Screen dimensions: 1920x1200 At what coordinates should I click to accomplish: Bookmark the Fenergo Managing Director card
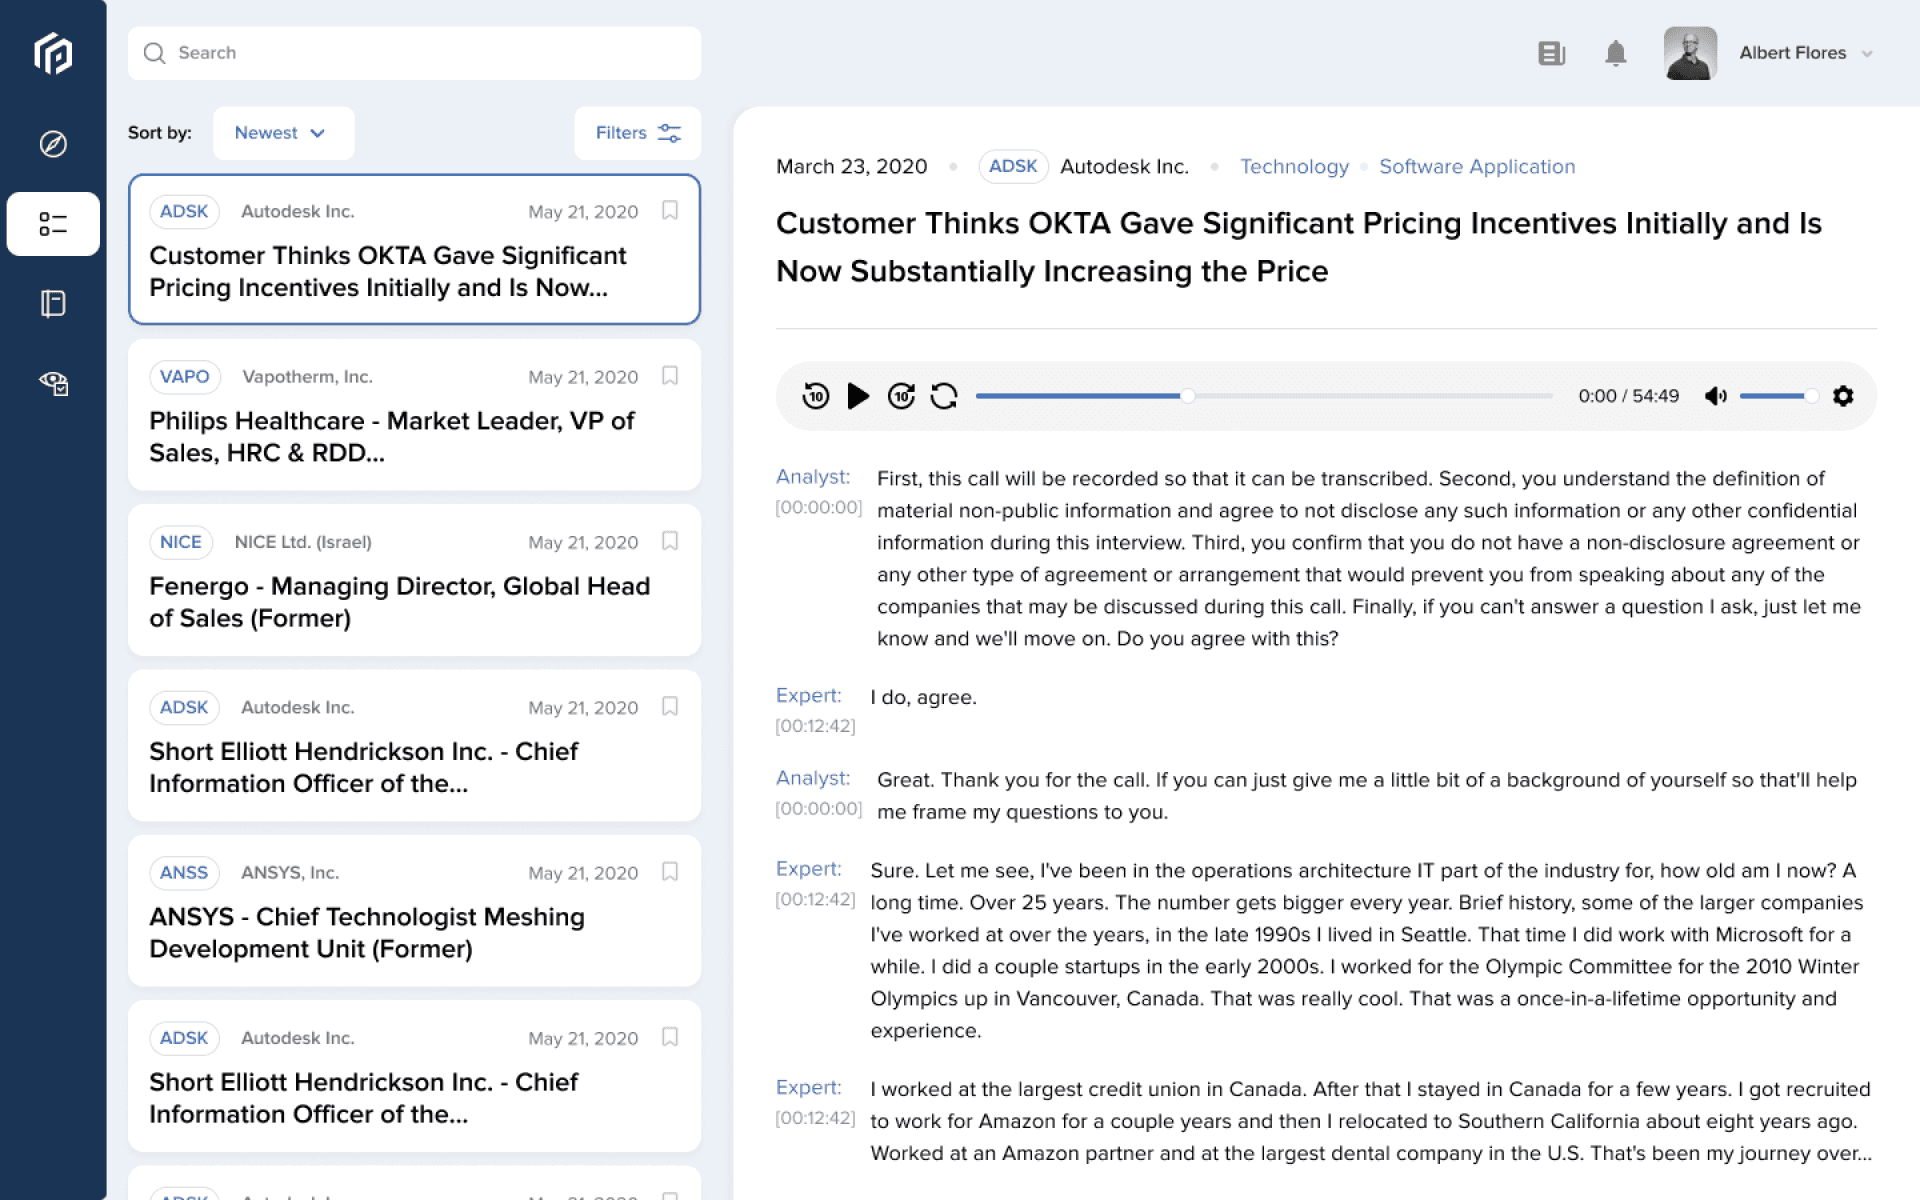click(x=670, y=541)
